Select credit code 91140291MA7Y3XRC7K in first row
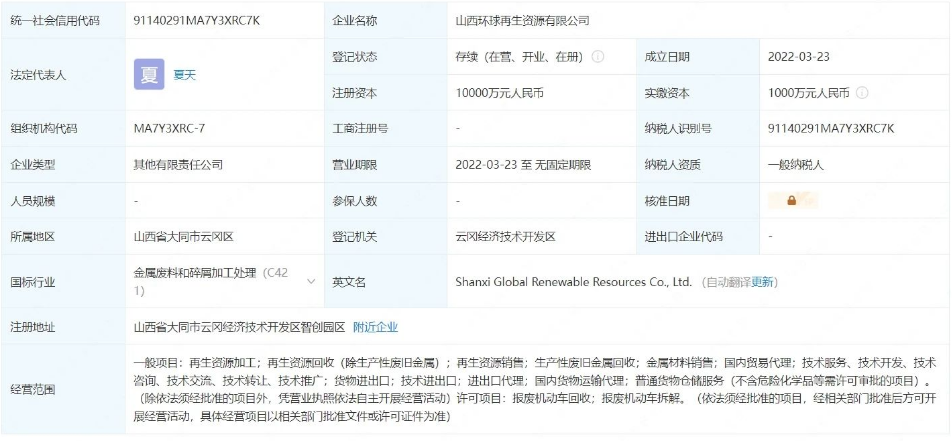 pos(197,21)
